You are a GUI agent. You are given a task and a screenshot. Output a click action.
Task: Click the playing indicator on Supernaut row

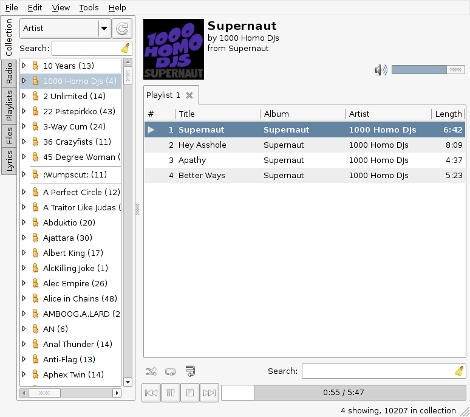pos(151,130)
